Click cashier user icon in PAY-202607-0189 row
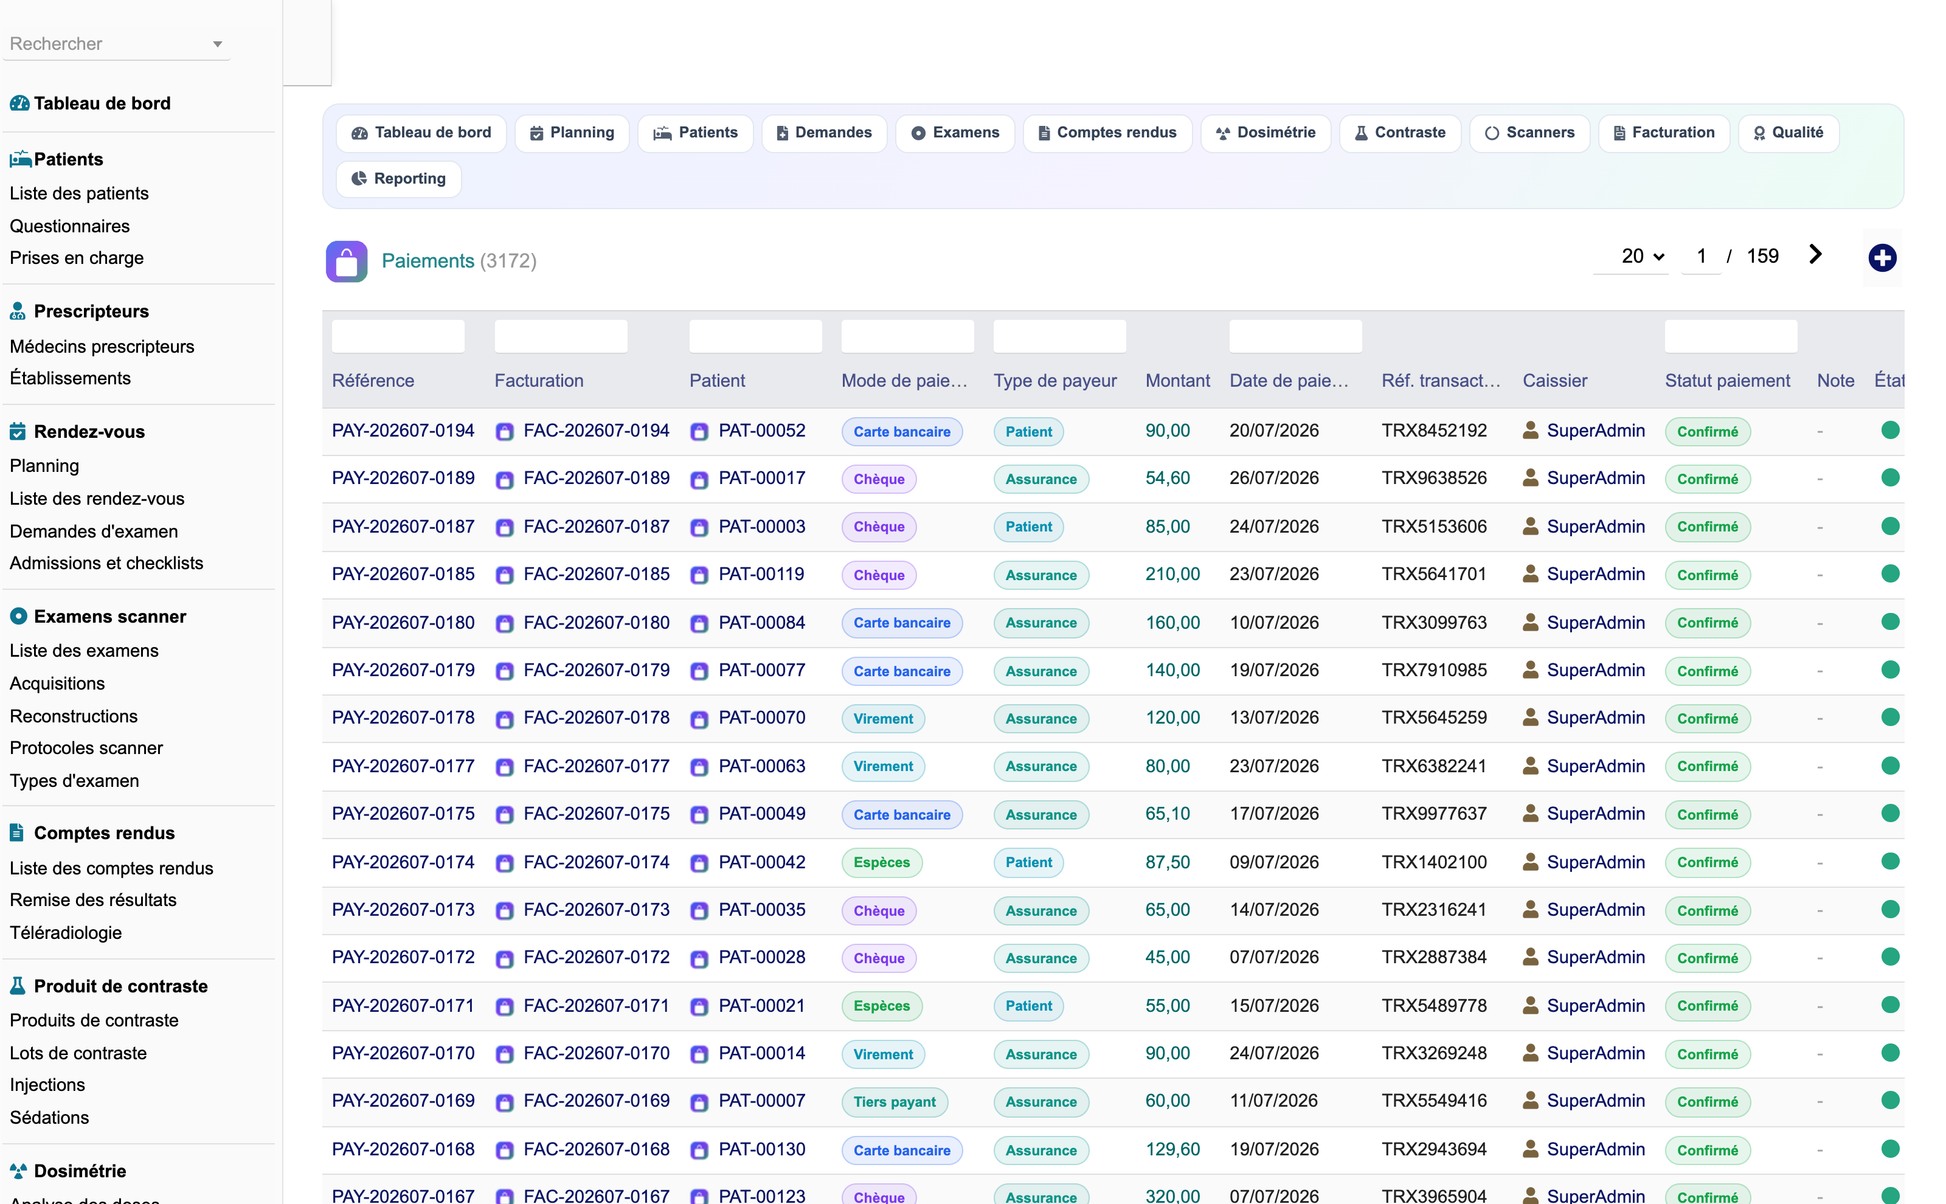This screenshot has width=1946, height=1204. pos(1530,478)
